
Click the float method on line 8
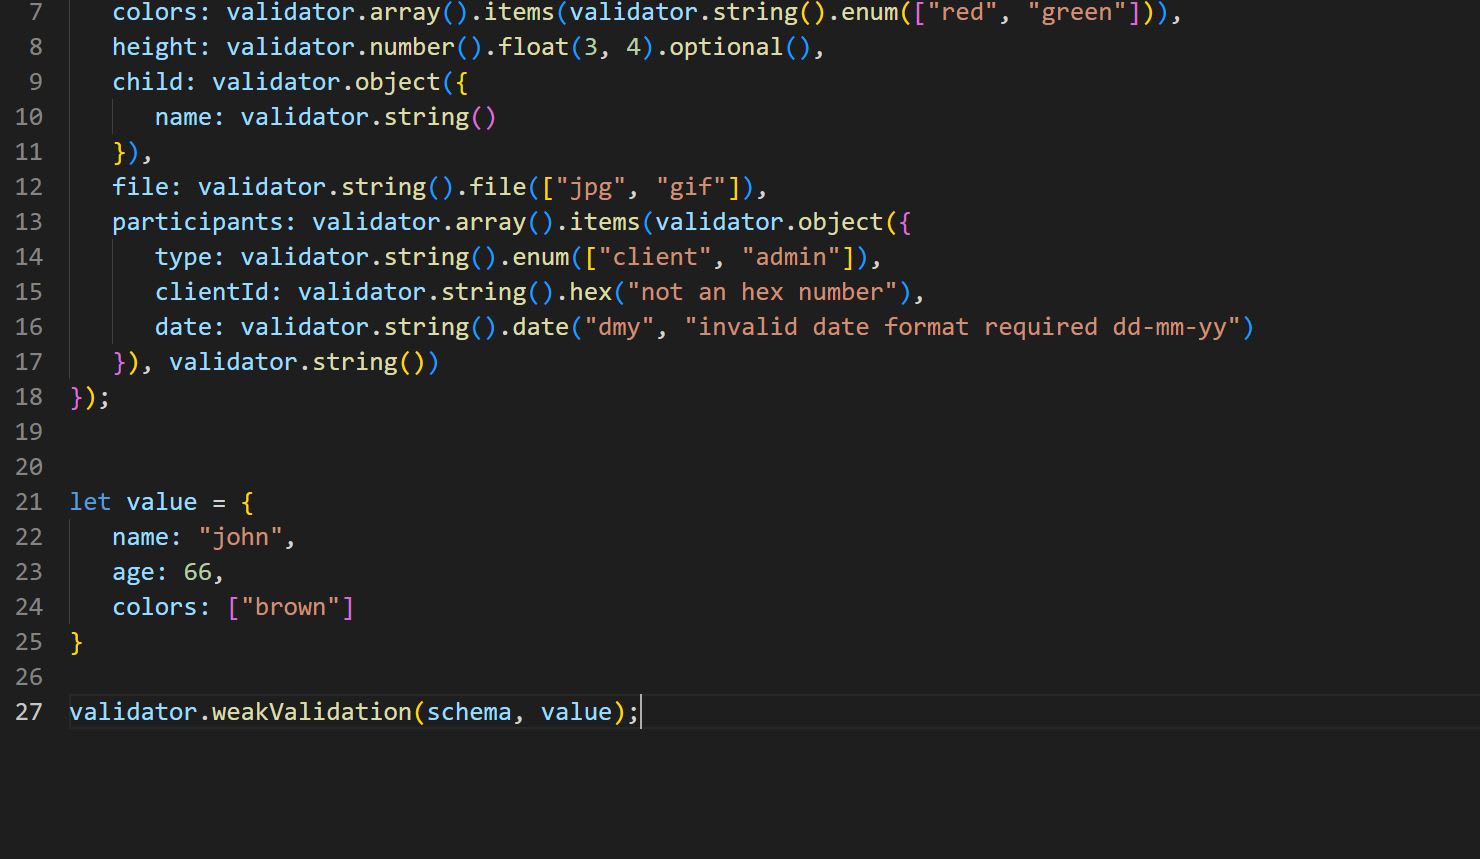click(x=534, y=47)
